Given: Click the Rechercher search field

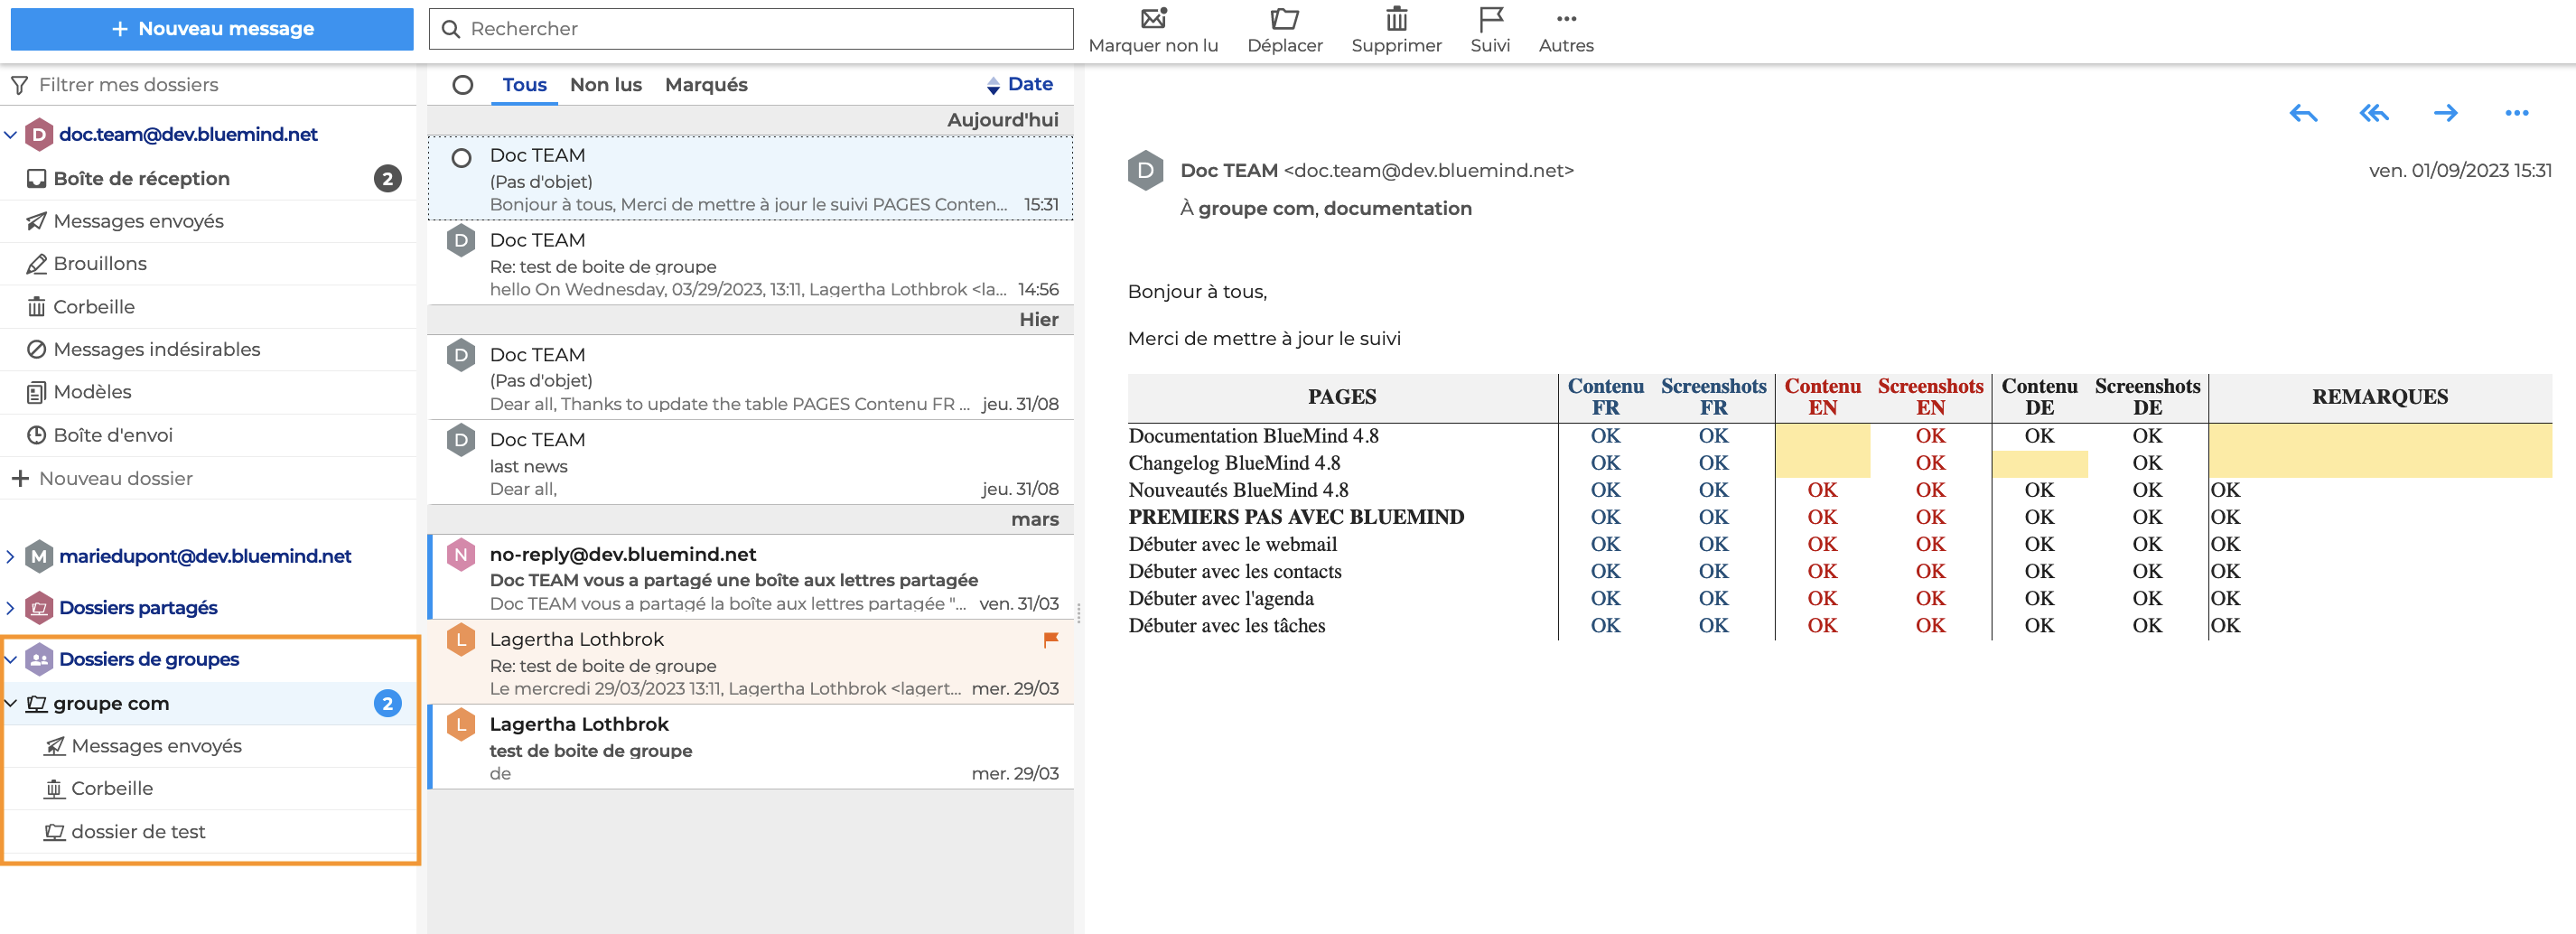Looking at the screenshot, I should (760, 29).
